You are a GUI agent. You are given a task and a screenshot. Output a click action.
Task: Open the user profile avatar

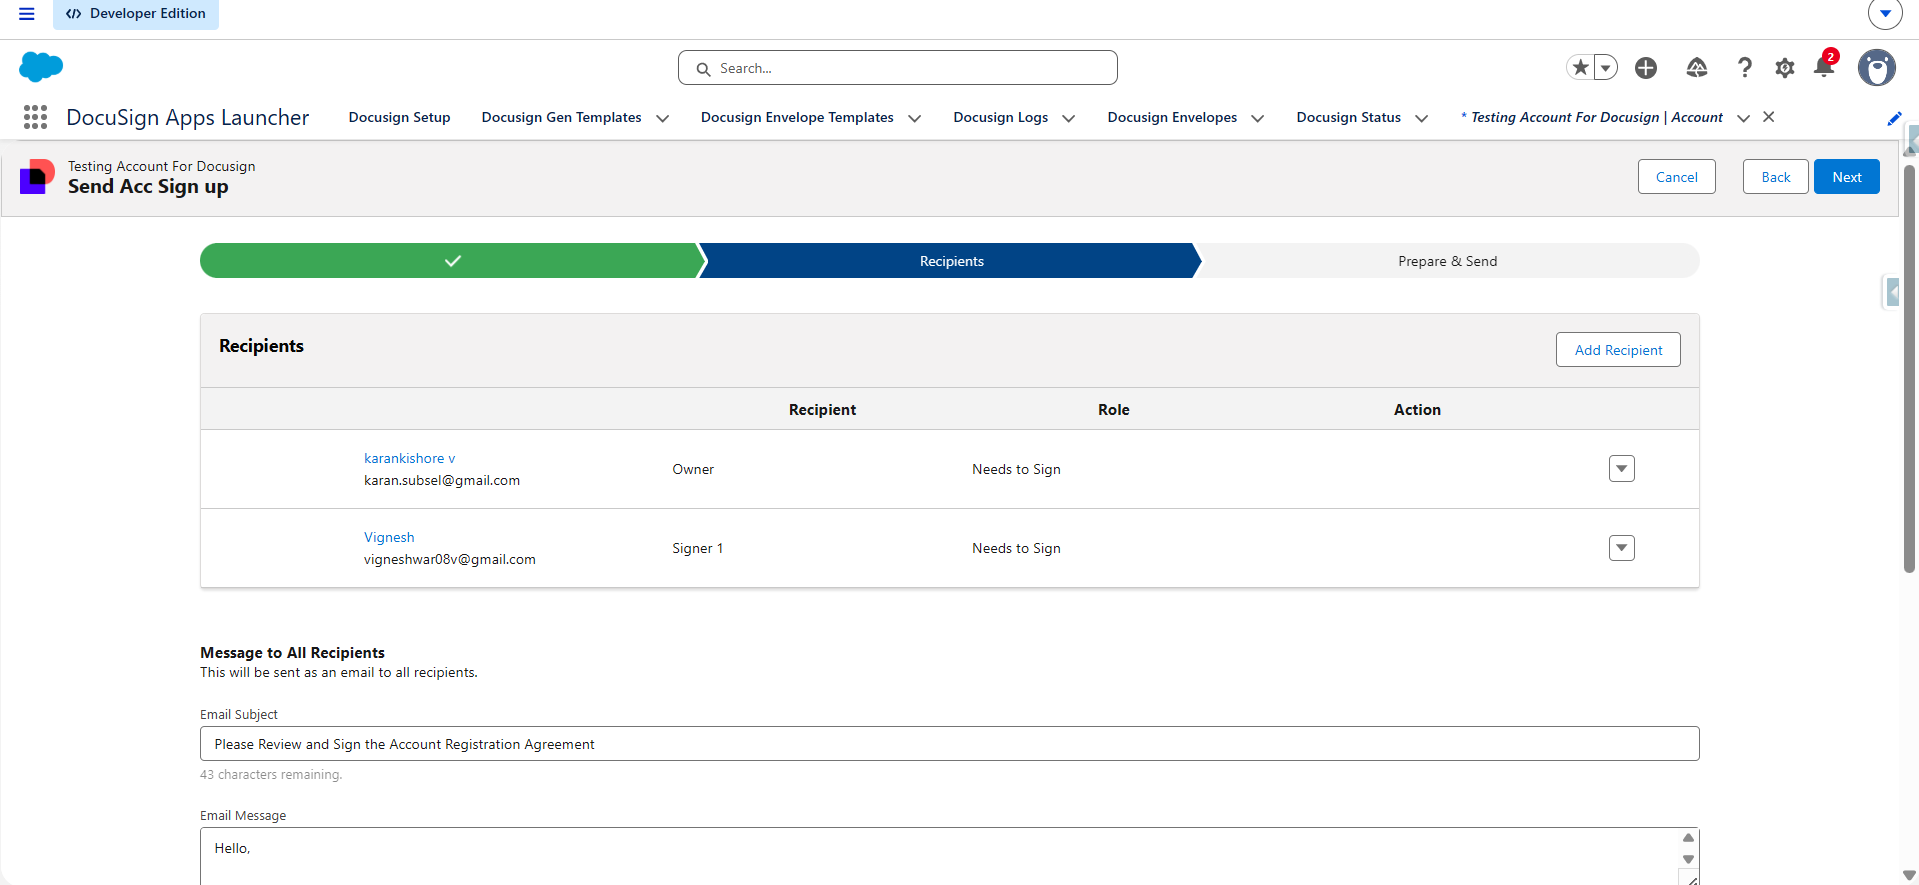[x=1877, y=67]
